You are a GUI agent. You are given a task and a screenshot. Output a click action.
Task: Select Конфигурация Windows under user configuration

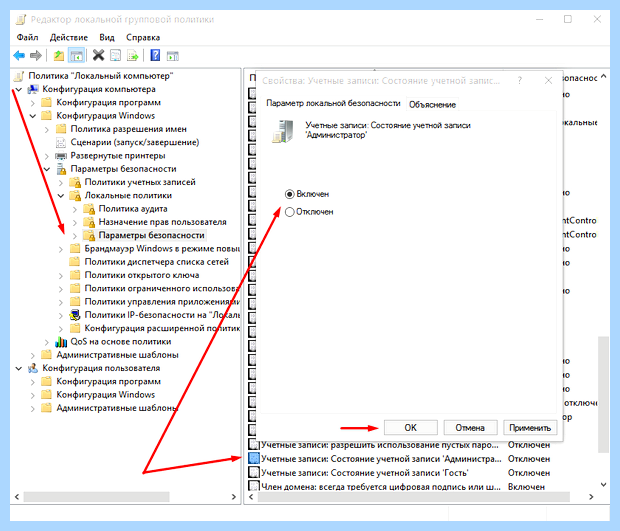click(x=106, y=395)
